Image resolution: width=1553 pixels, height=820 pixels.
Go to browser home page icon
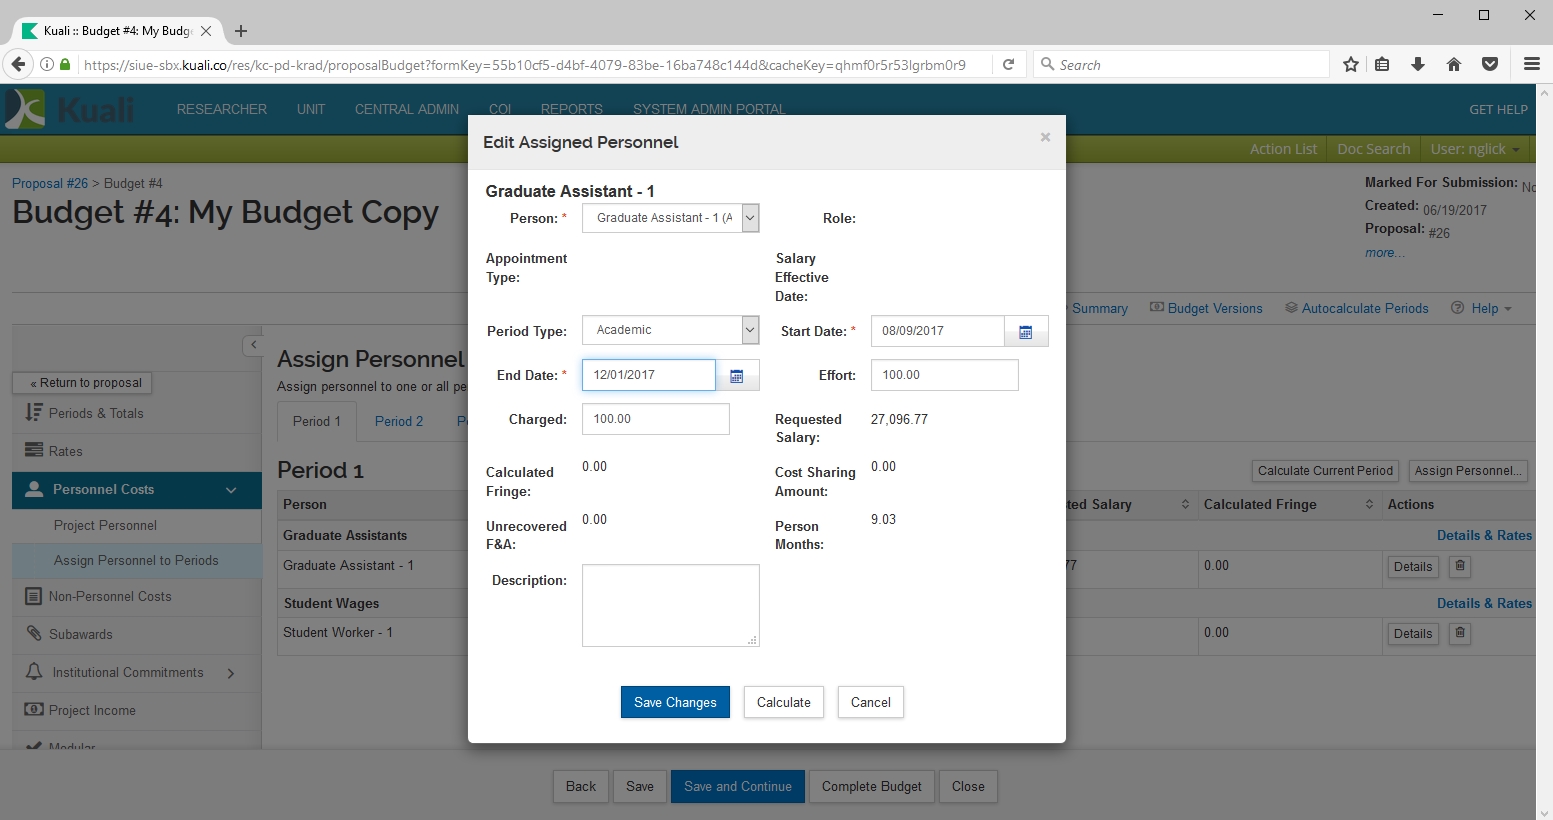pyautogui.click(x=1454, y=65)
